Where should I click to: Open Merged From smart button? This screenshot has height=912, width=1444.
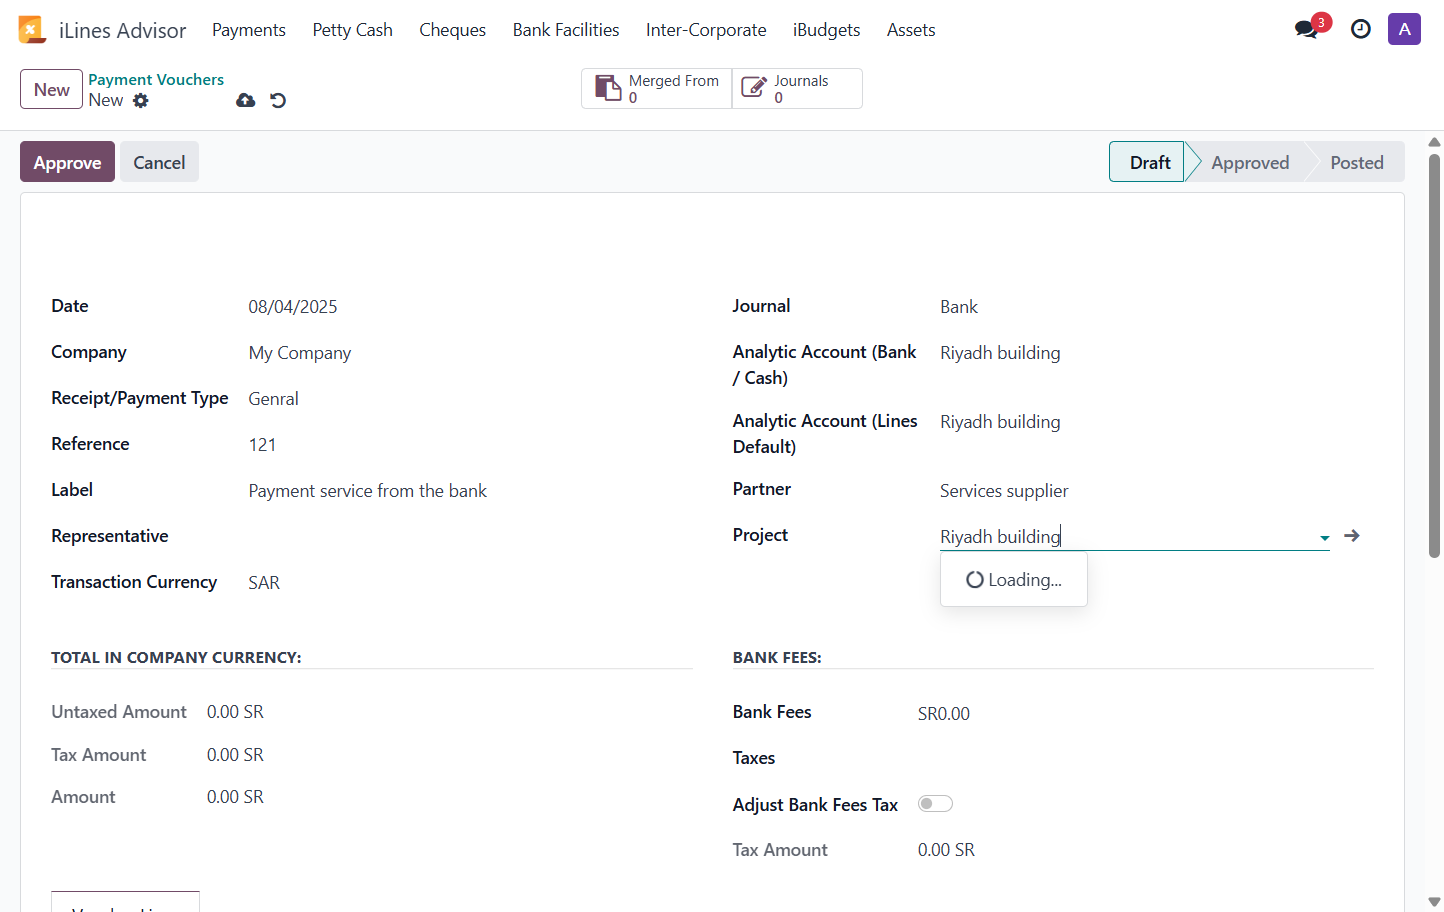coord(657,88)
